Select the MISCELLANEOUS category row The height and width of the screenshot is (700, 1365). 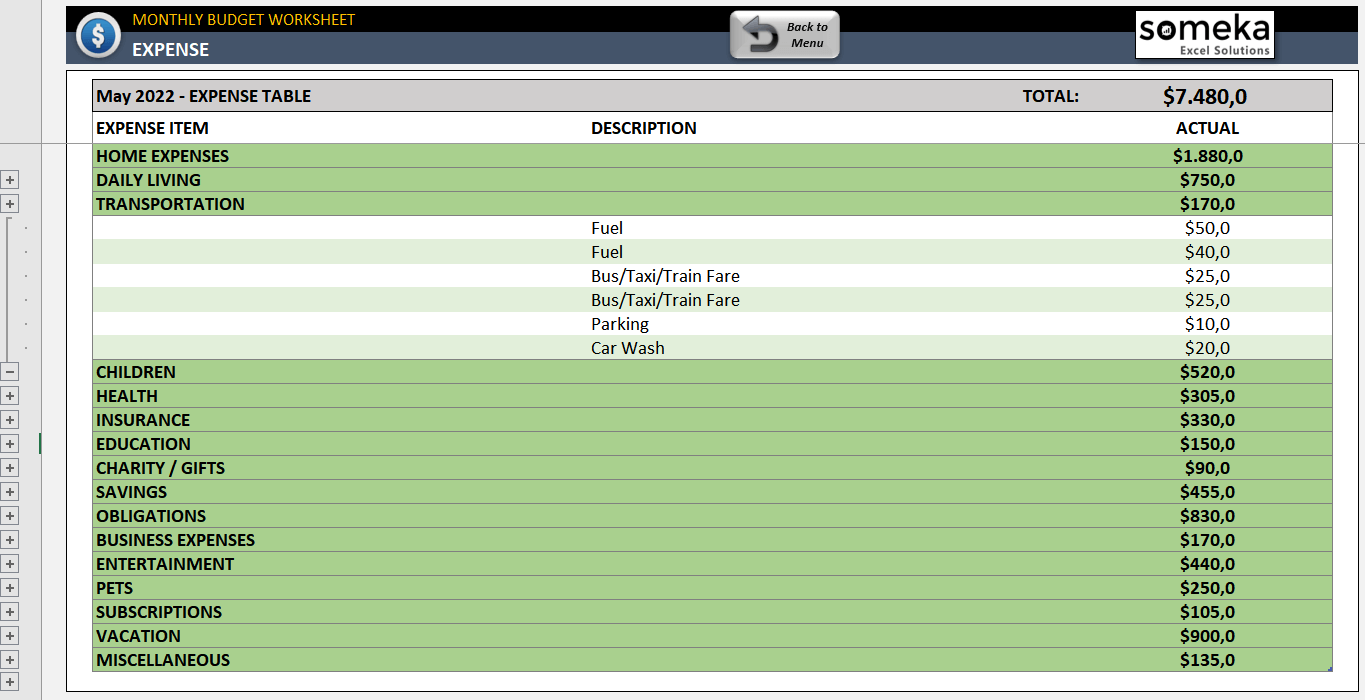tap(162, 659)
